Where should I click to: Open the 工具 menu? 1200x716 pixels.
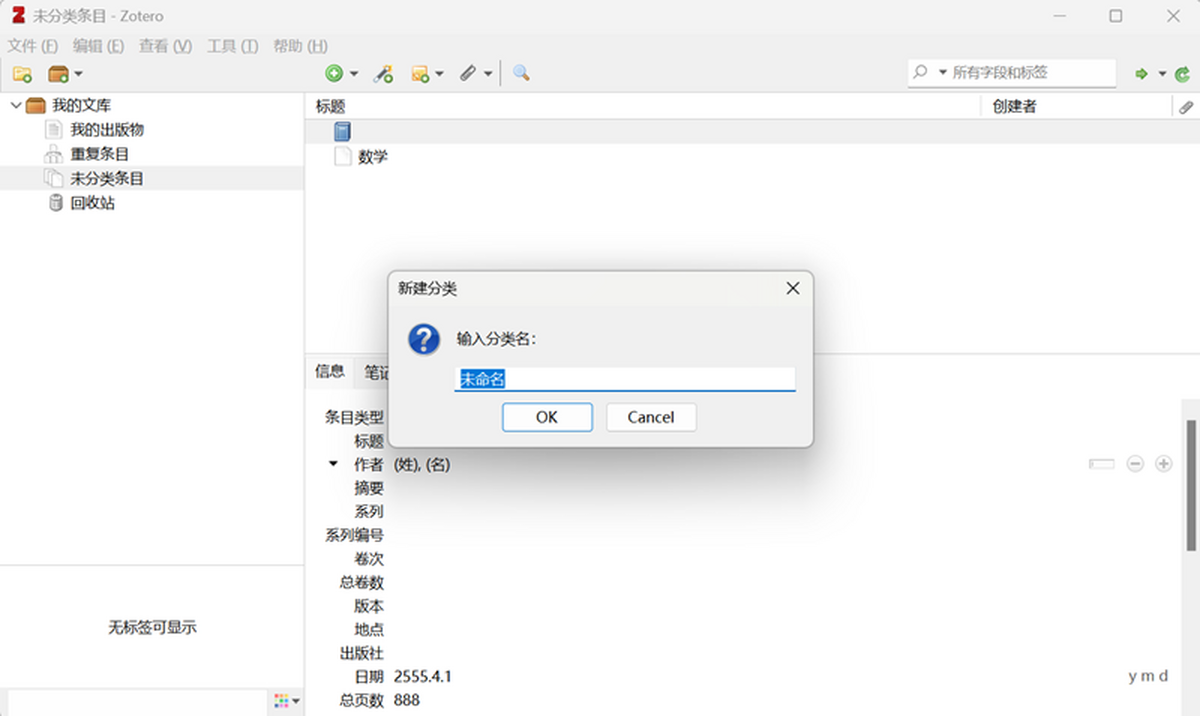[232, 46]
